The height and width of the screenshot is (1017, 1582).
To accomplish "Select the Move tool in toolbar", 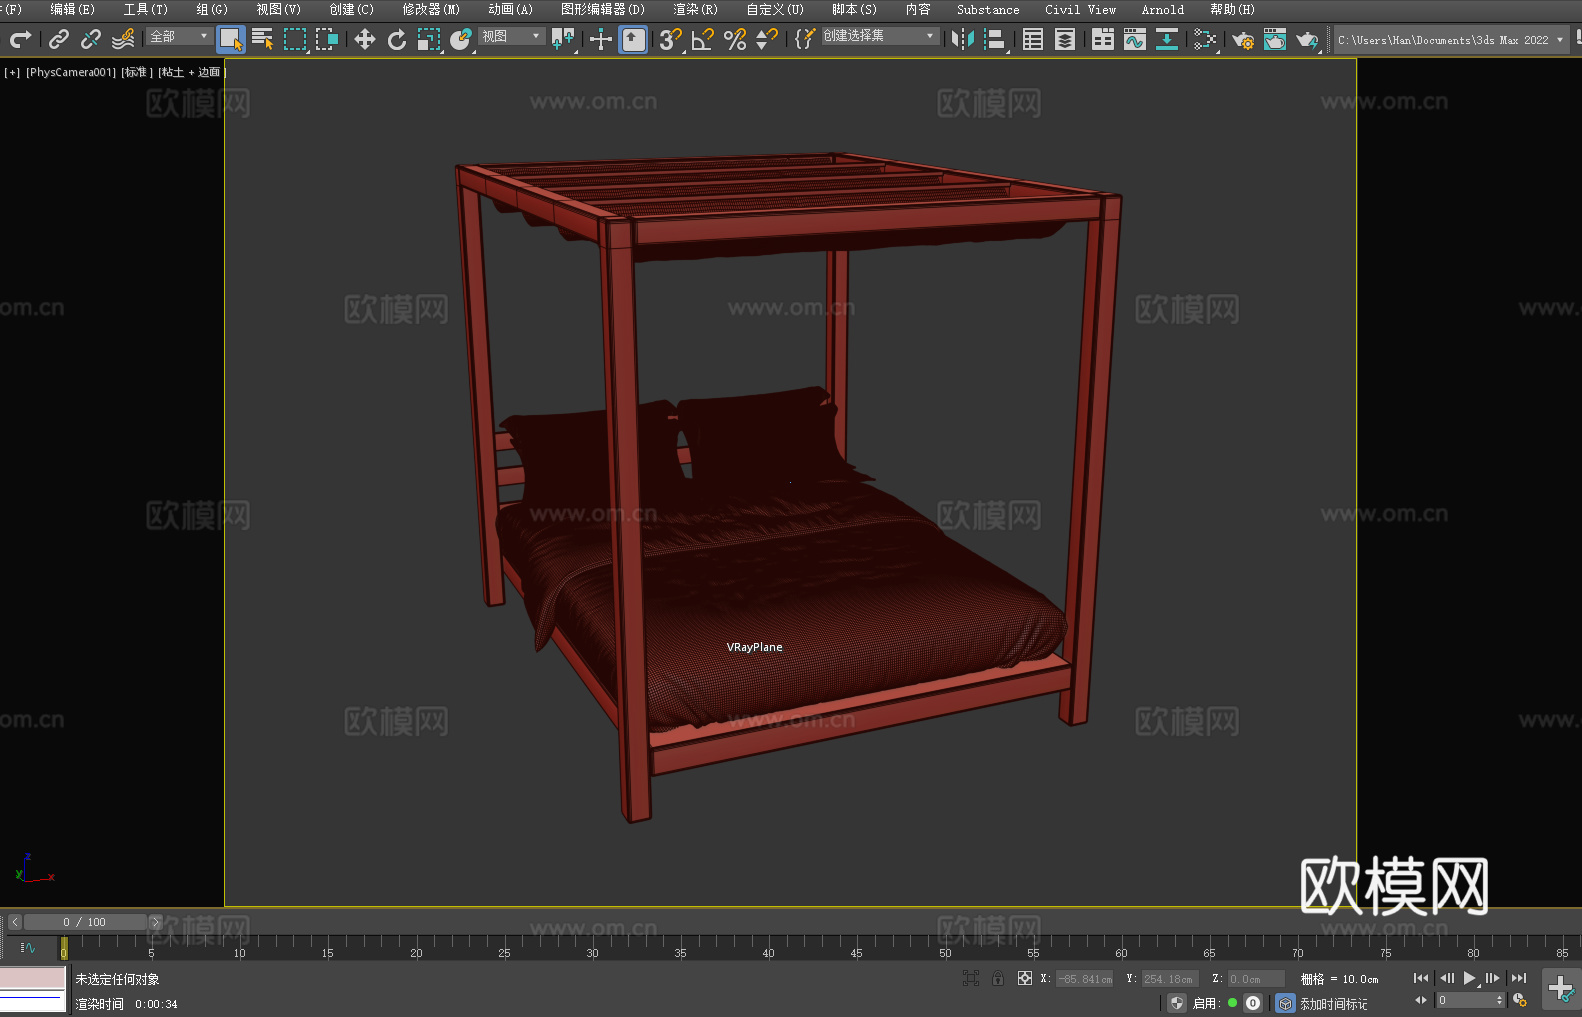I will click(365, 39).
